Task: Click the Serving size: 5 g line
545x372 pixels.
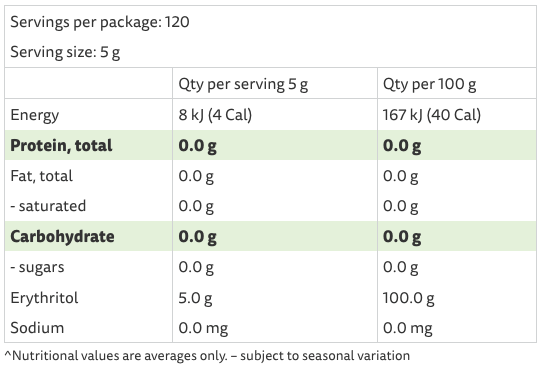Action: pos(65,52)
